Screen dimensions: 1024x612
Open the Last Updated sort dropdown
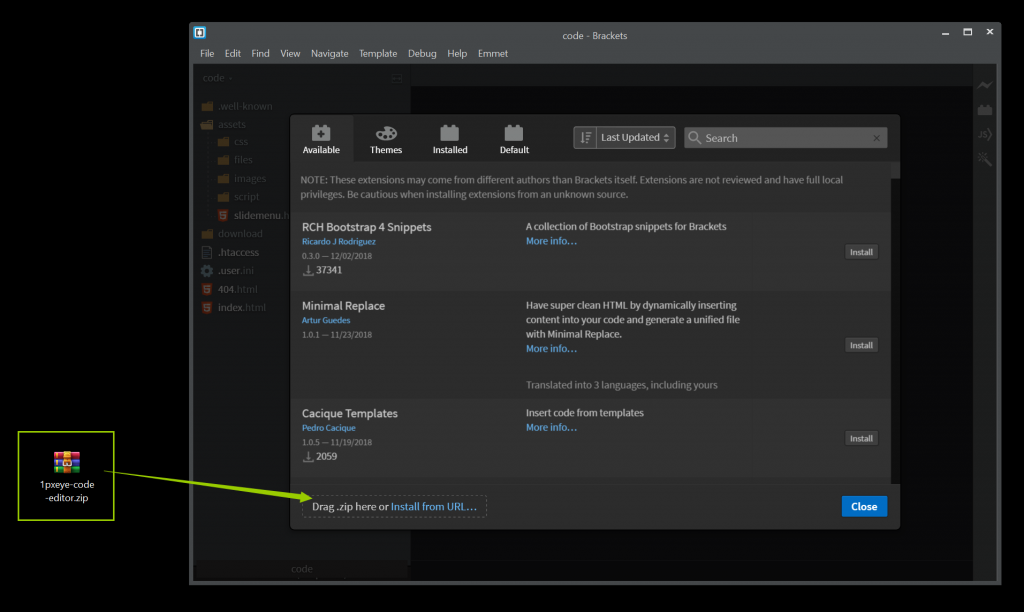point(636,137)
